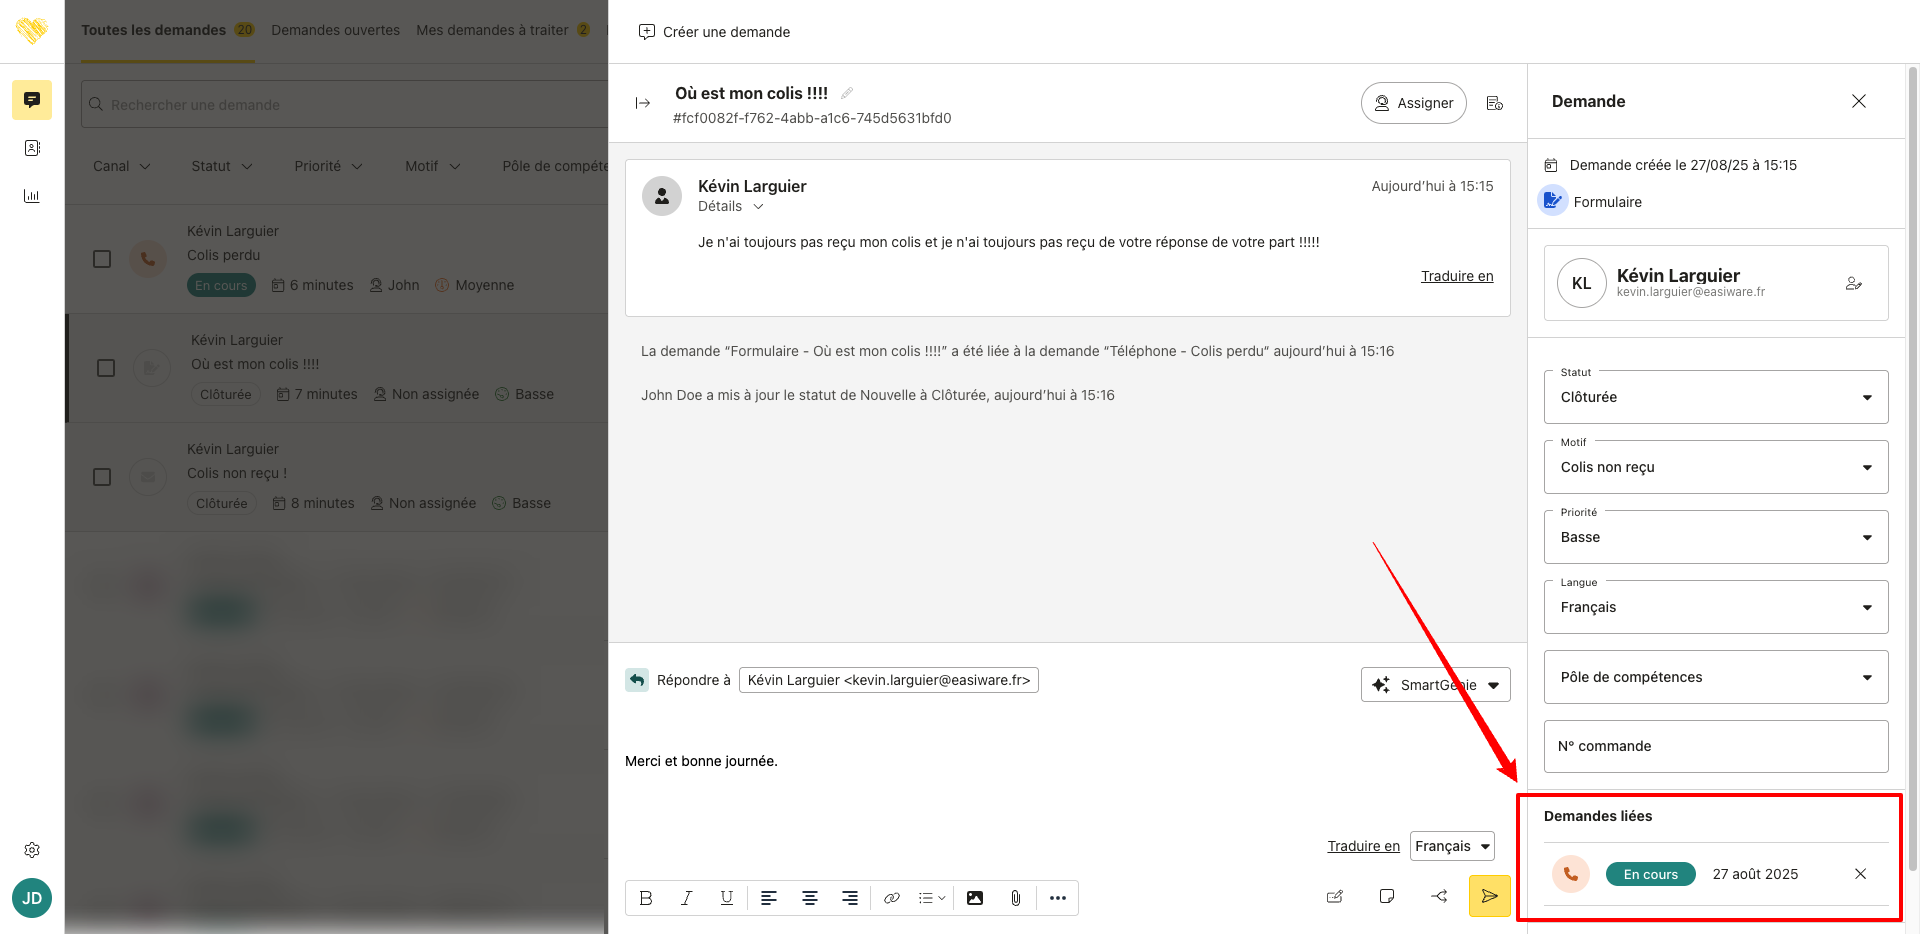The width and height of the screenshot is (1920, 934).
Task: Toggle bold formatting in reply editor
Action: click(646, 898)
